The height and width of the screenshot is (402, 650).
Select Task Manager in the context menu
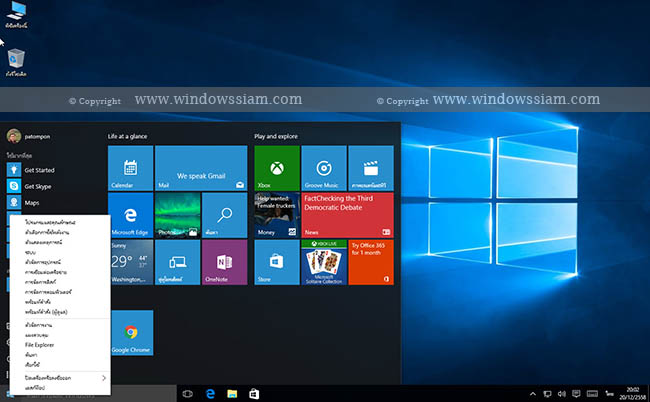coord(60,325)
